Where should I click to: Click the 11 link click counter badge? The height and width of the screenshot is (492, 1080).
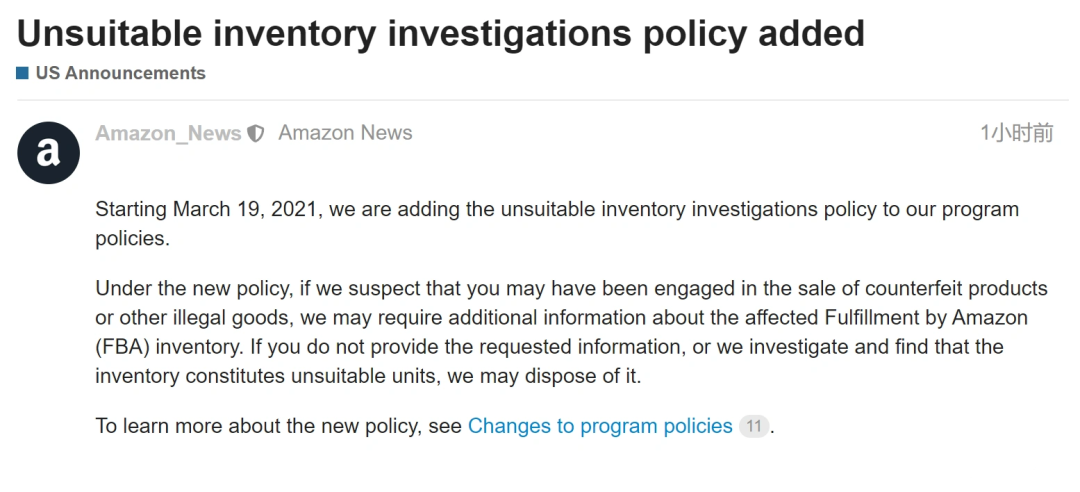(x=754, y=426)
